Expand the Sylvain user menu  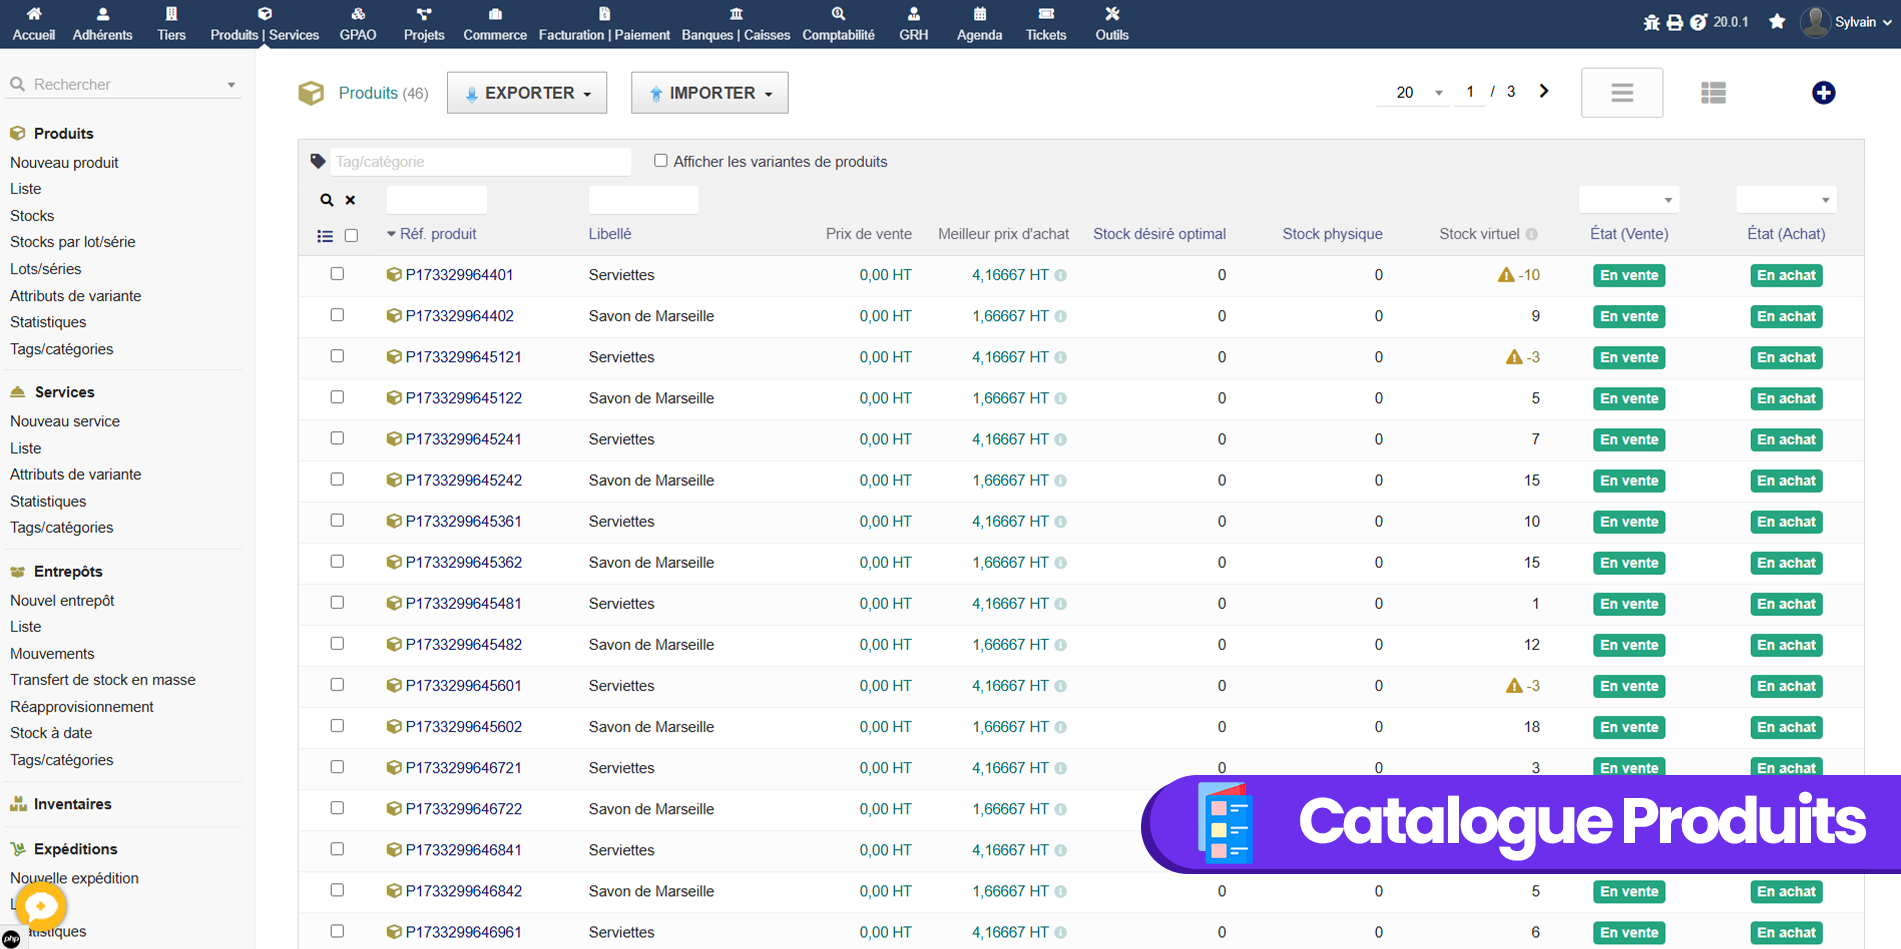pos(1847,22)
